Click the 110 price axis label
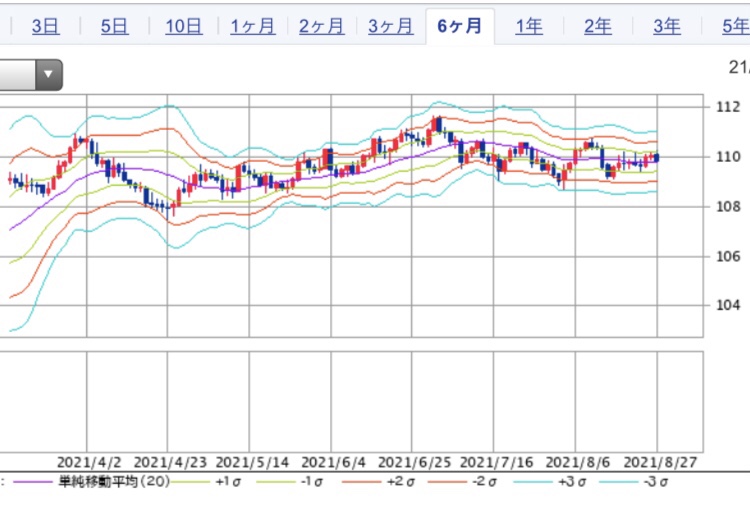750x506 pixels. [x=728, y=156]
